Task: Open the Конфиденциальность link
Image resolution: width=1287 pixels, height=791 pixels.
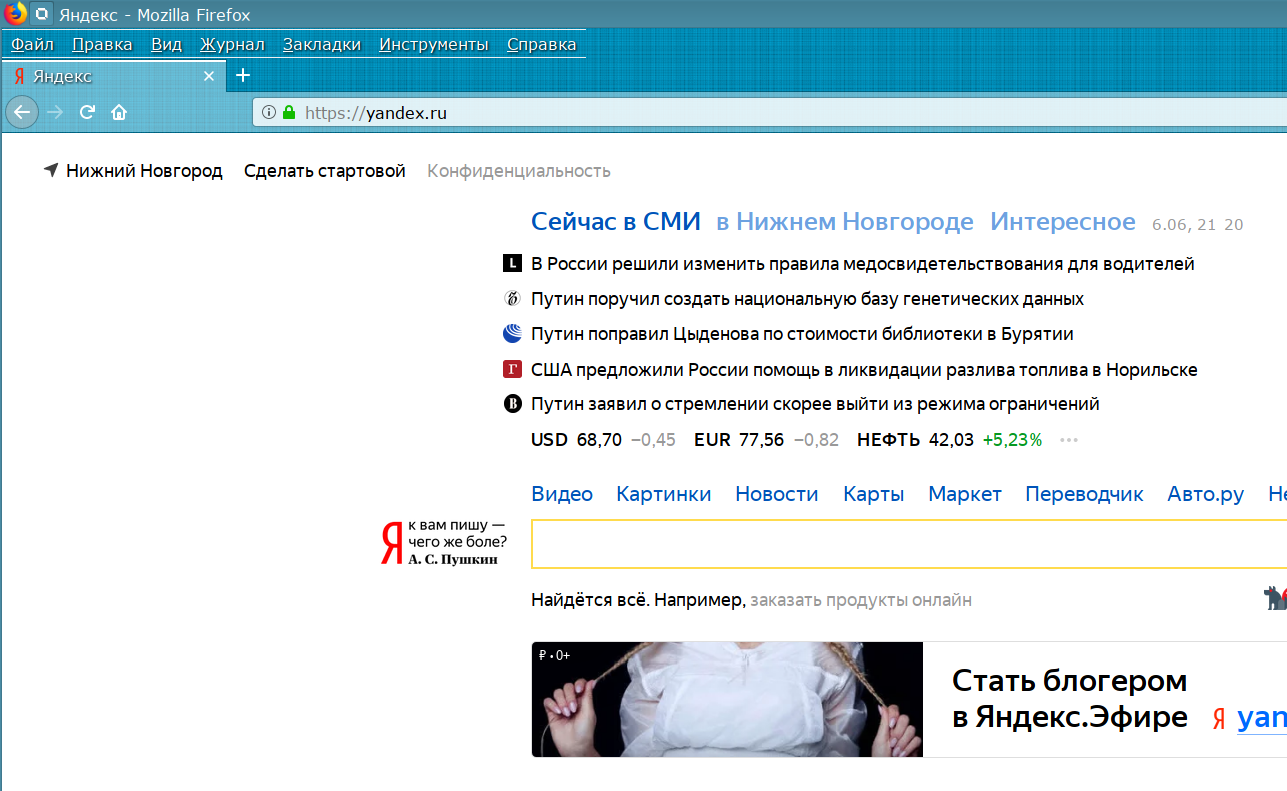Action: 519,171
